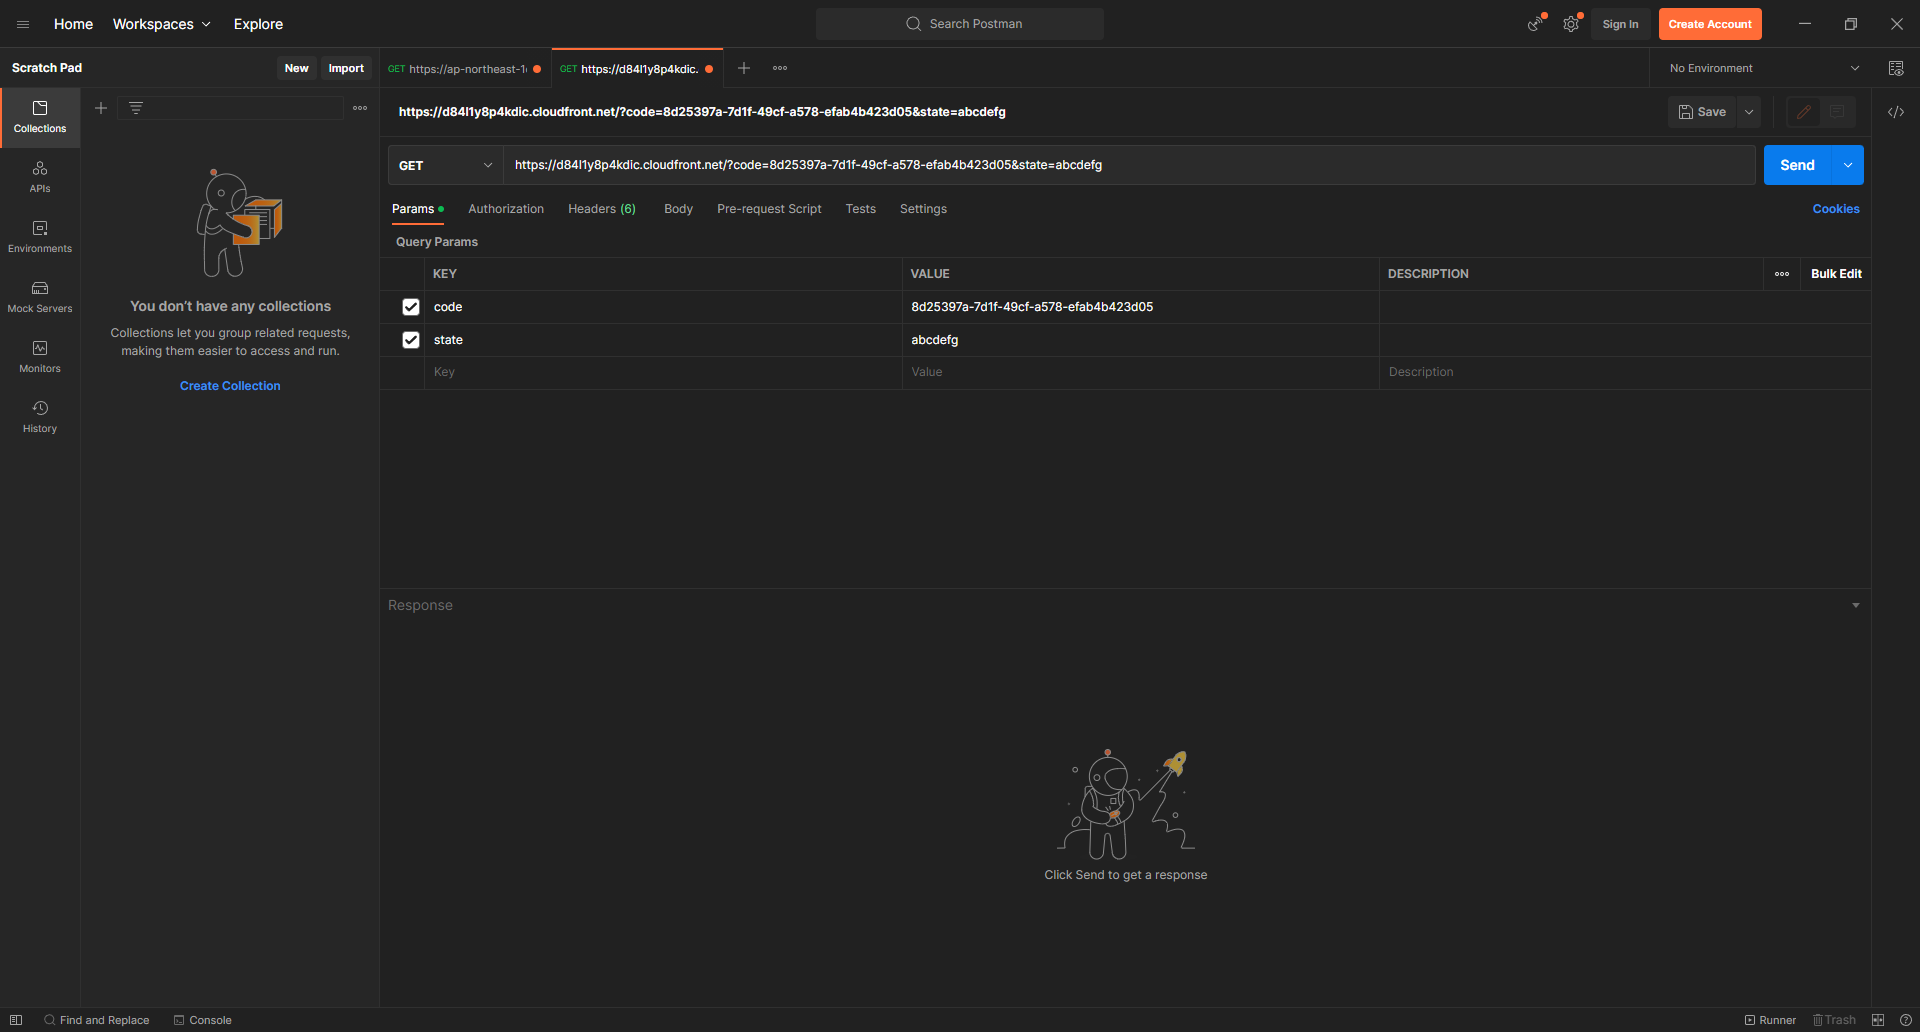Switch to the Body tab
The height and width of the screenshot is (1032, 1920).
click(678, 209)
